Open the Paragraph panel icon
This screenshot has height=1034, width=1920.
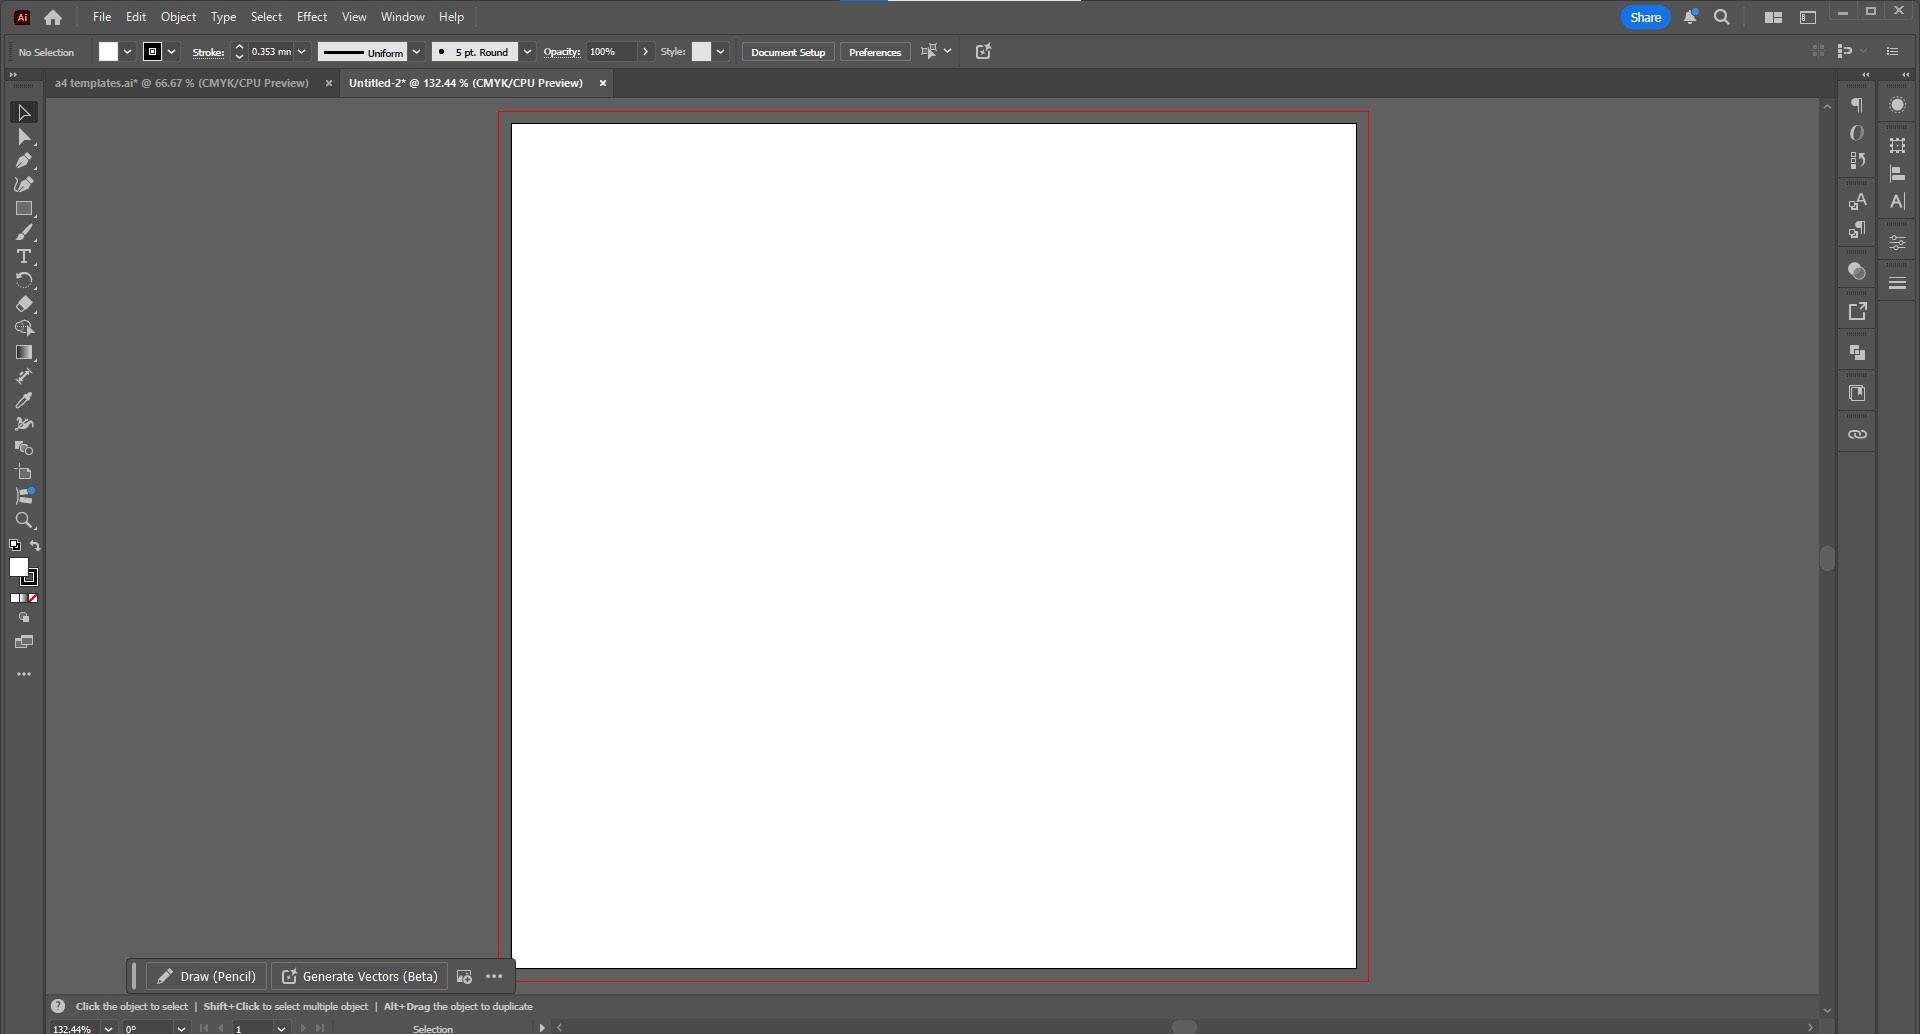pyautogui.click(x=1857, y=106)
